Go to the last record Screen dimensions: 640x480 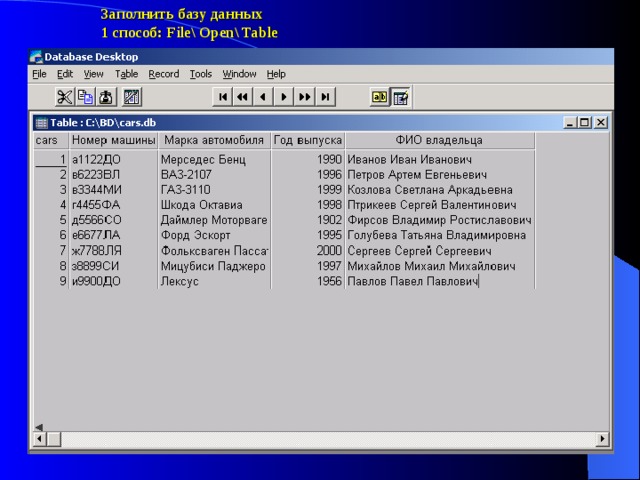(x=325, y=97)
